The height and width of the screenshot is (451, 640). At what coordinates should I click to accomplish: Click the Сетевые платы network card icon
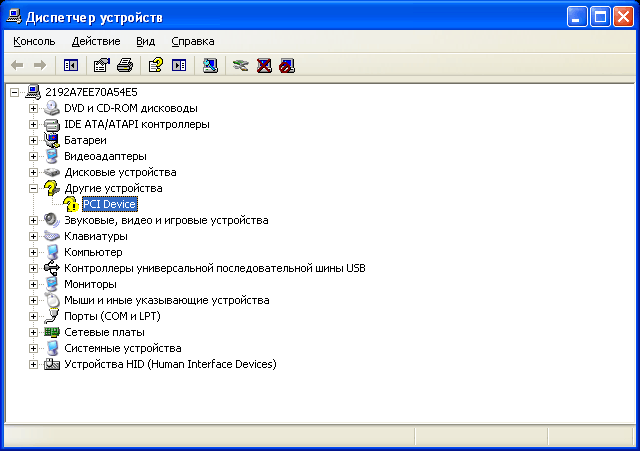[x=52, y=332]
